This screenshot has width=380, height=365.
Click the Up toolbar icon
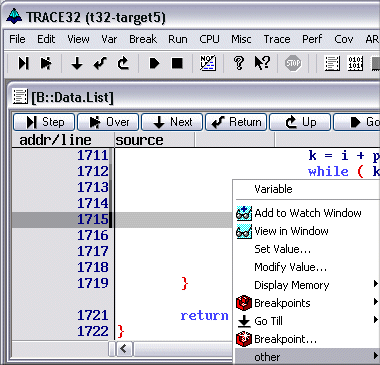click(x=123, y=63)
